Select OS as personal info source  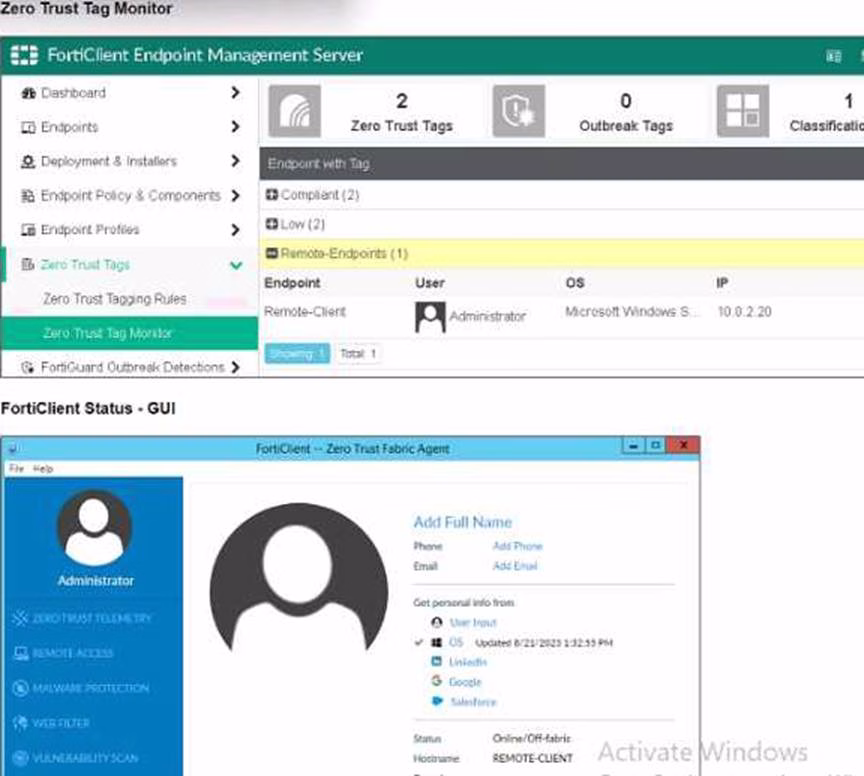tap(456, 642)
